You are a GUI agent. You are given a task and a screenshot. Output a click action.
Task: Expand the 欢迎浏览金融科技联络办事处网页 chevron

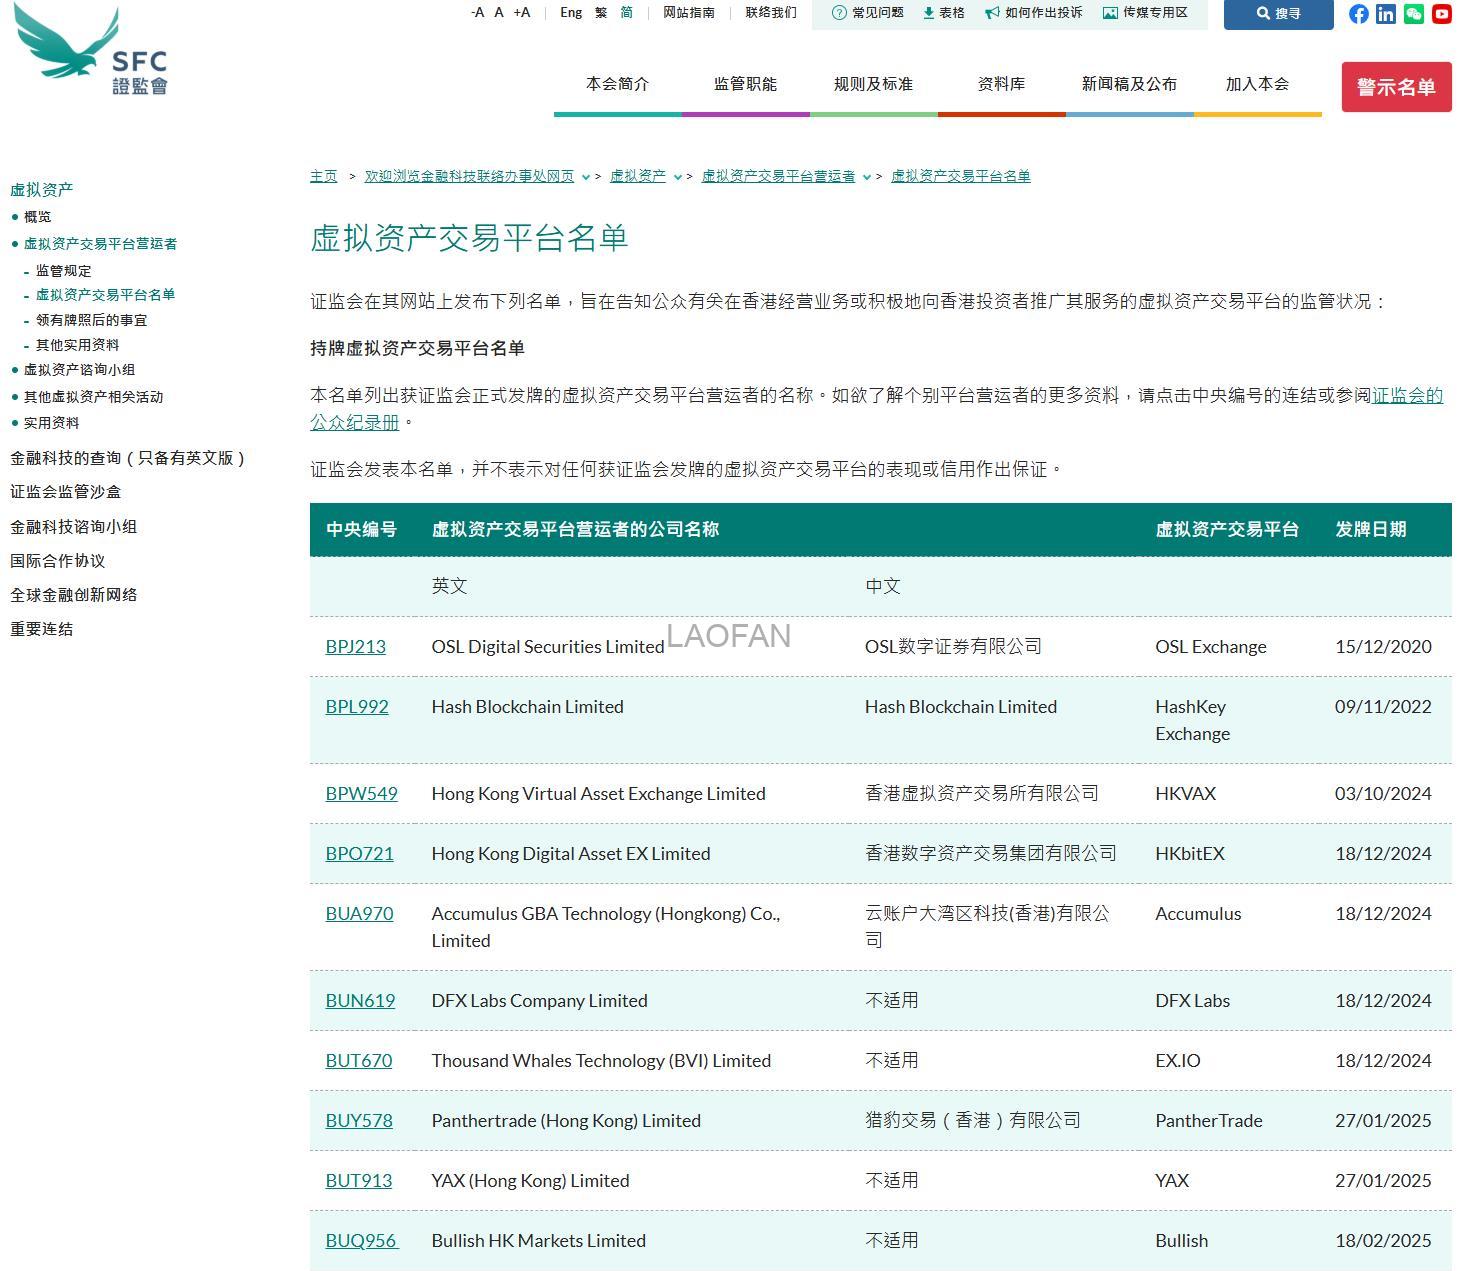tap(588, 176)
